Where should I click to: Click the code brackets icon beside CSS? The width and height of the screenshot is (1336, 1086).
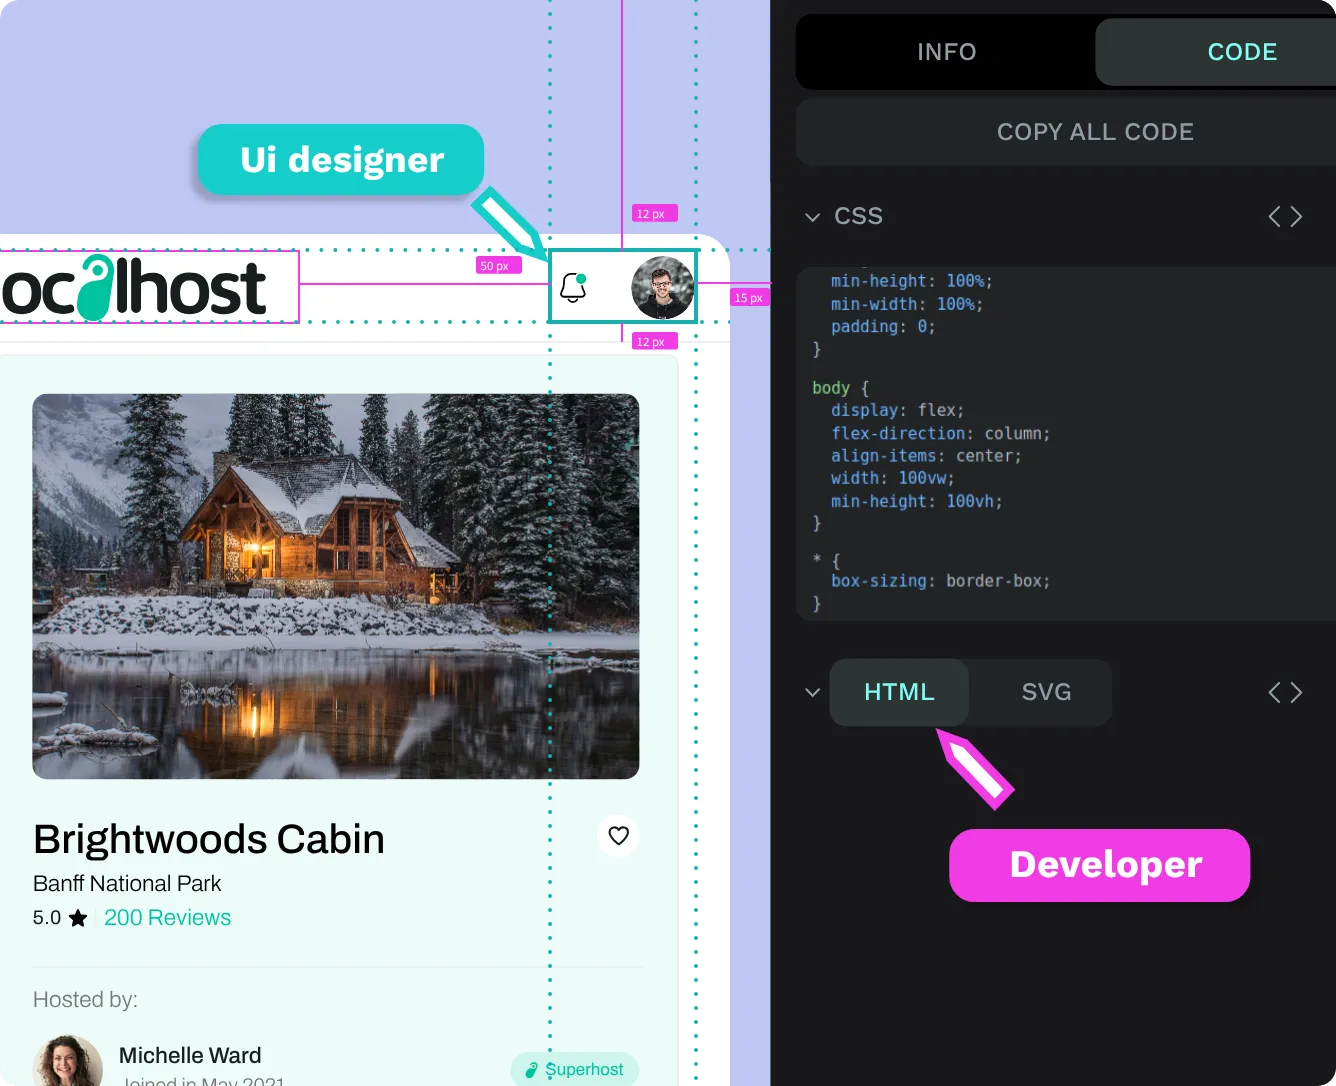click(1285, 217)
